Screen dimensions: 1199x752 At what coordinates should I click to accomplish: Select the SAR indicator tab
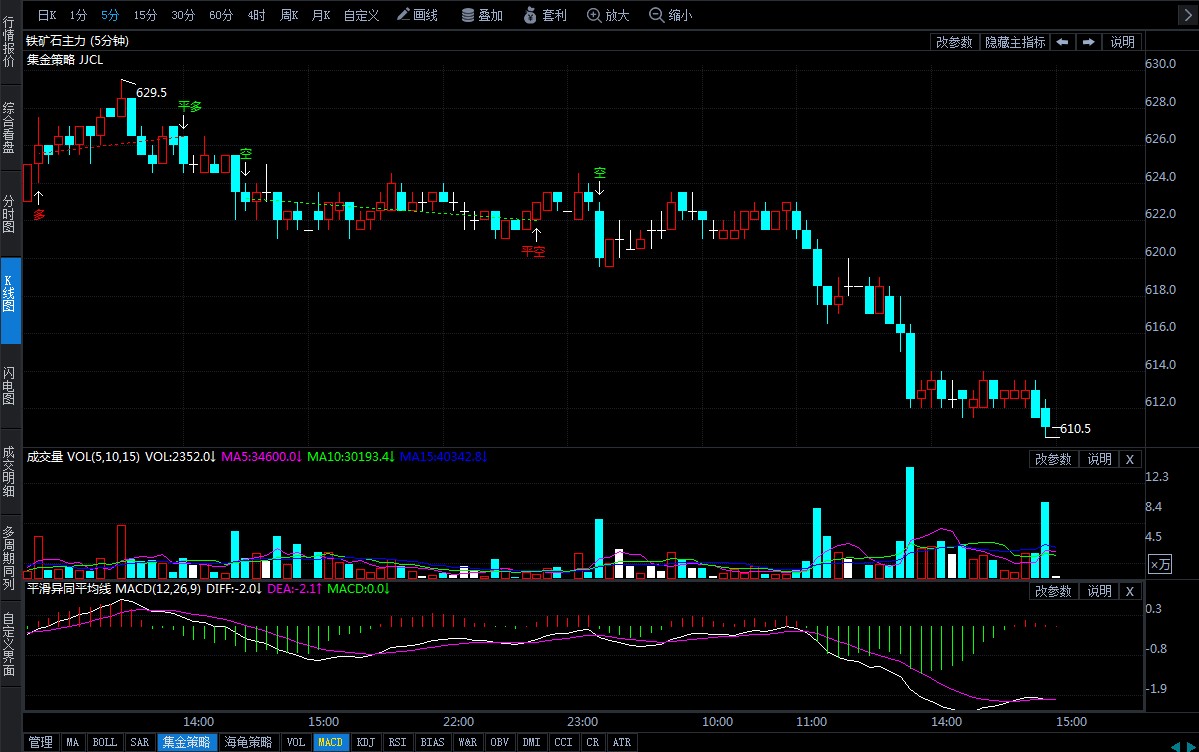coord(140,742)
